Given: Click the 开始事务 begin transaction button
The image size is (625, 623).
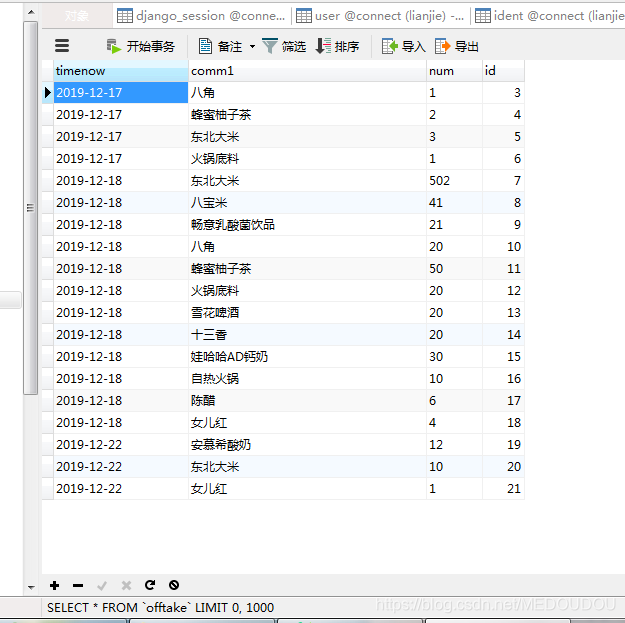Looking at the screenshot, I should (x=141, y=47).
